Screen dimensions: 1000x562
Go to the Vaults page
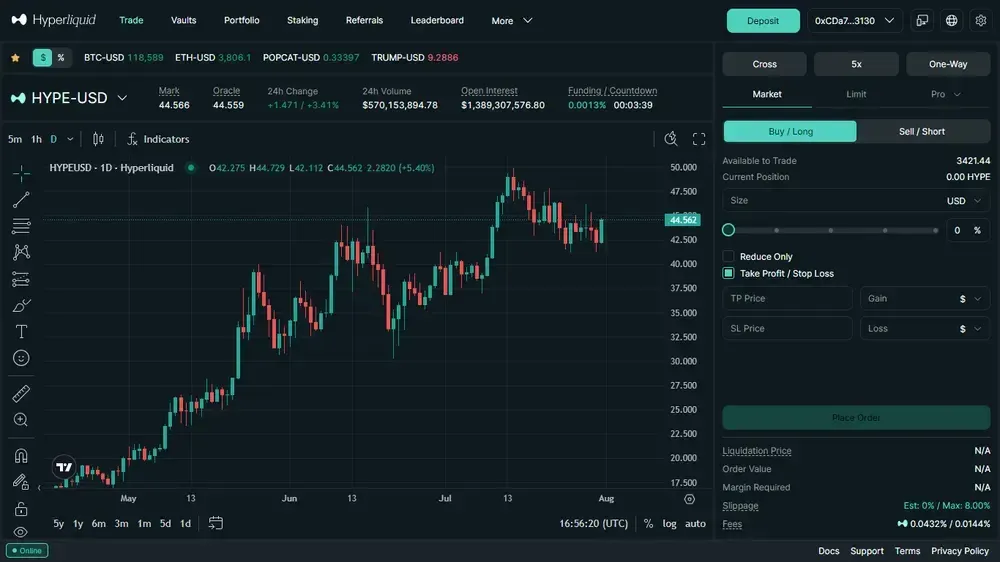[x=184, y=20]
